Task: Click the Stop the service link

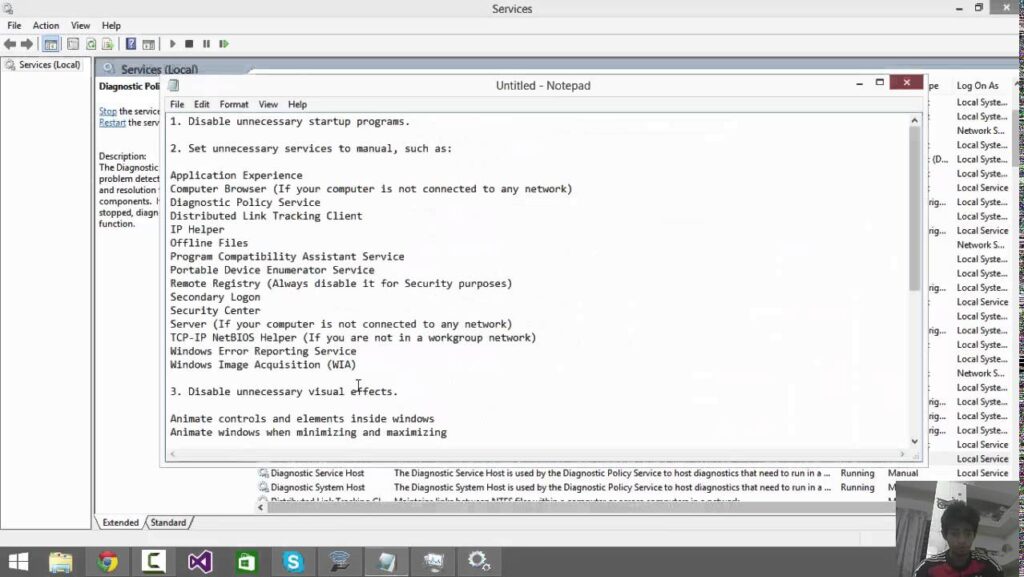Action: [108, 111]
